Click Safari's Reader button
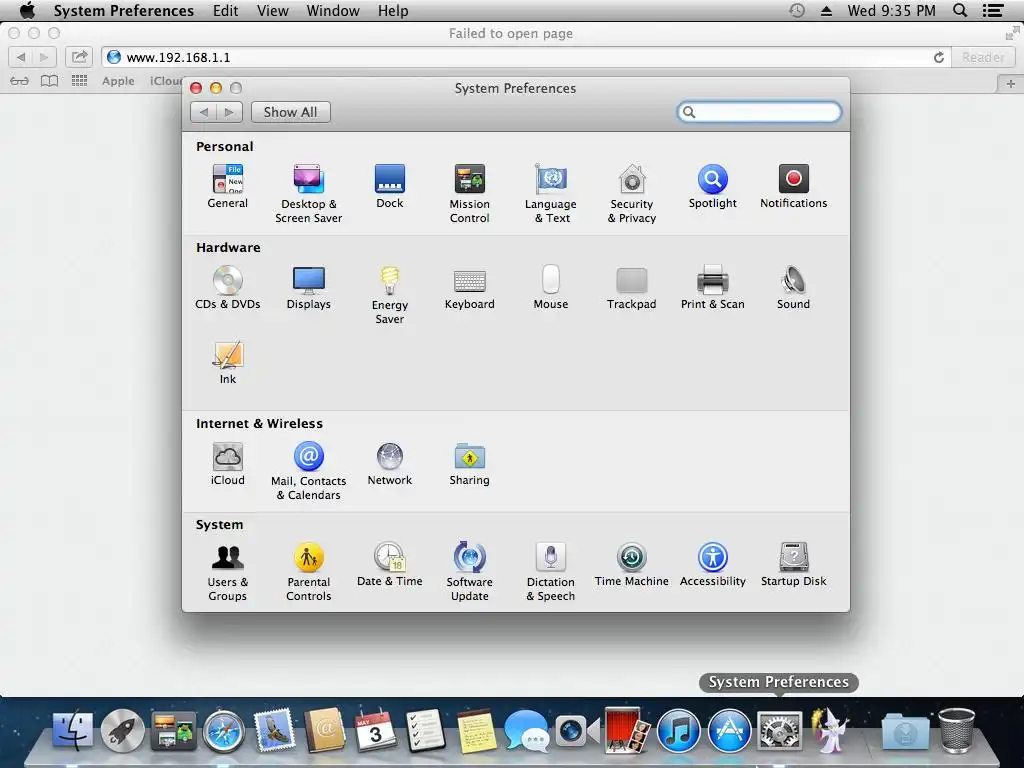 tap(983, 57)
